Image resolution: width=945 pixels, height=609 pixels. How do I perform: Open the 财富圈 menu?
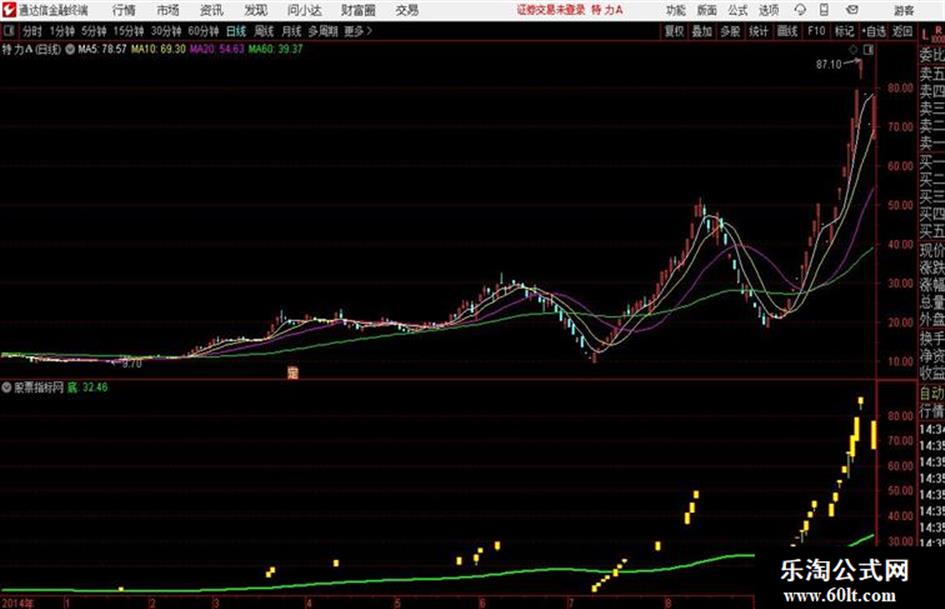pyautogui.click(x=358, y=10)
